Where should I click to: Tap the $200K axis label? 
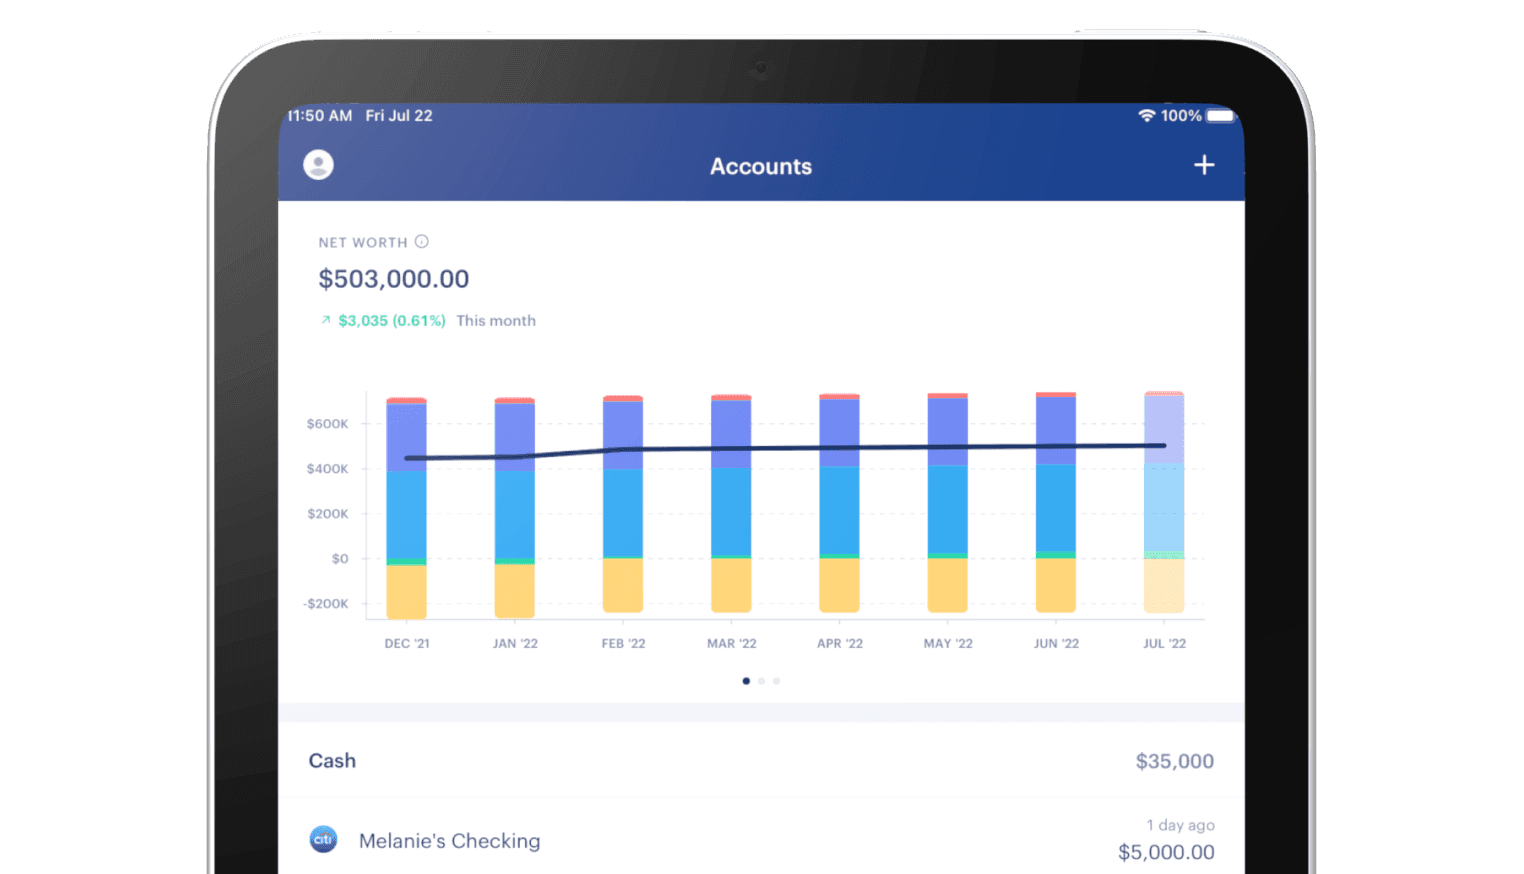click(328, 514)
